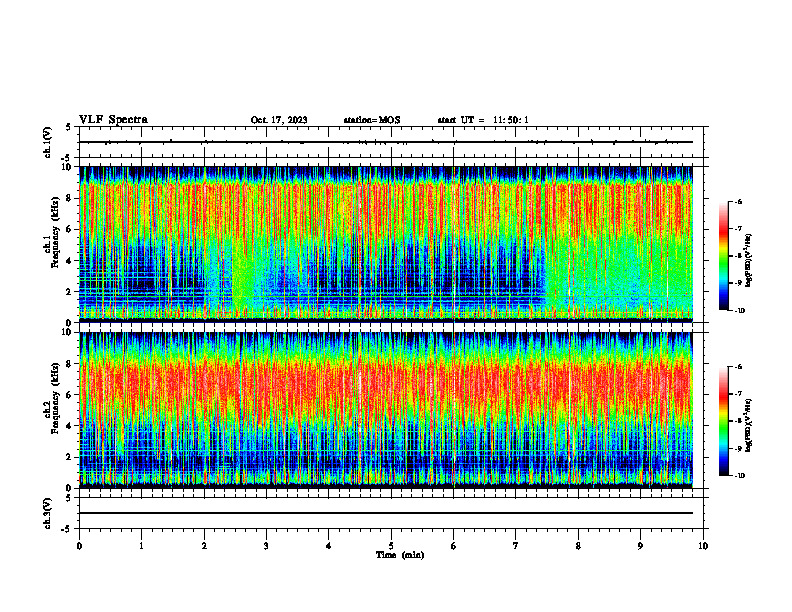Select the ch.2 colorbar "log(PSD)" unit label
Viewport: 792px width, 612px height.
tap(749, 425)
